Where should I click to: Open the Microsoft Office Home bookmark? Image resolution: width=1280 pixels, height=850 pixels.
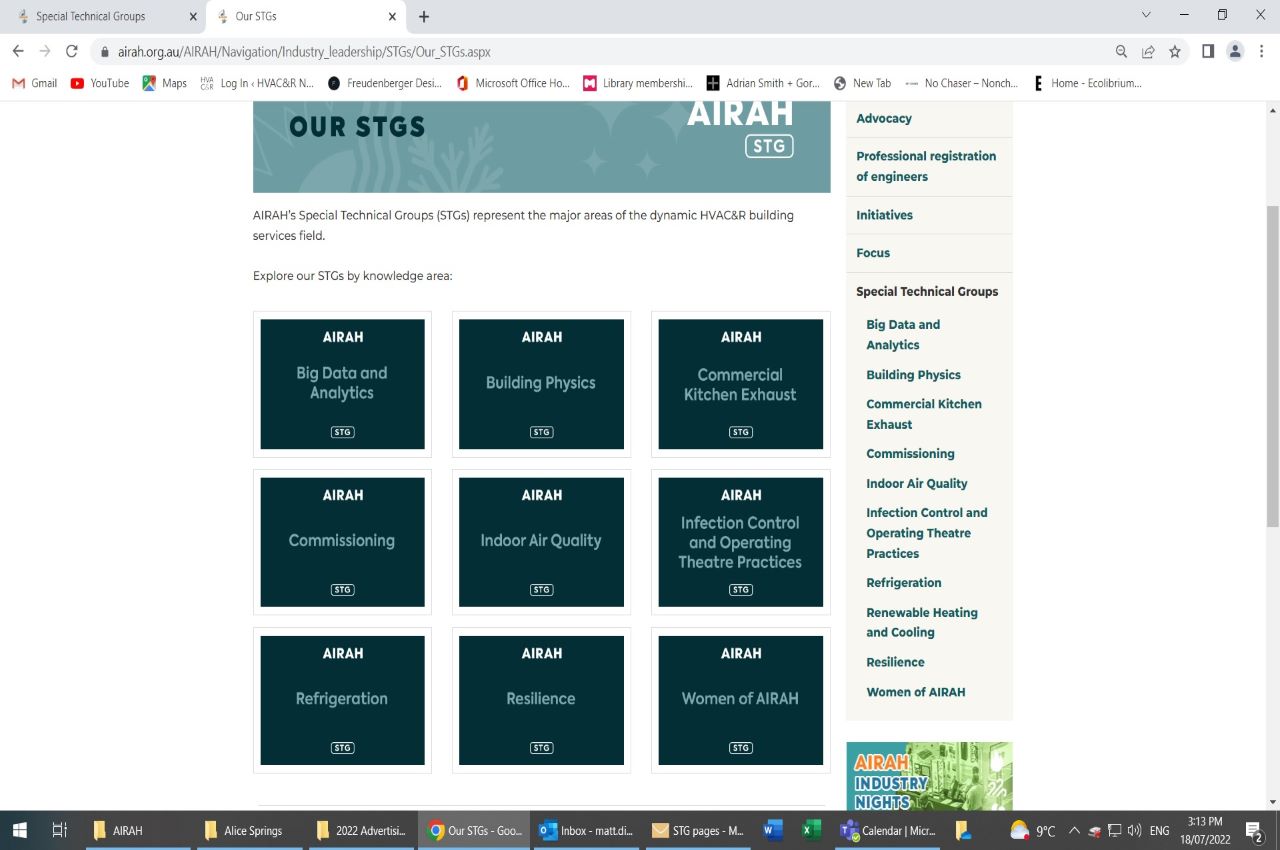point(513,83)
